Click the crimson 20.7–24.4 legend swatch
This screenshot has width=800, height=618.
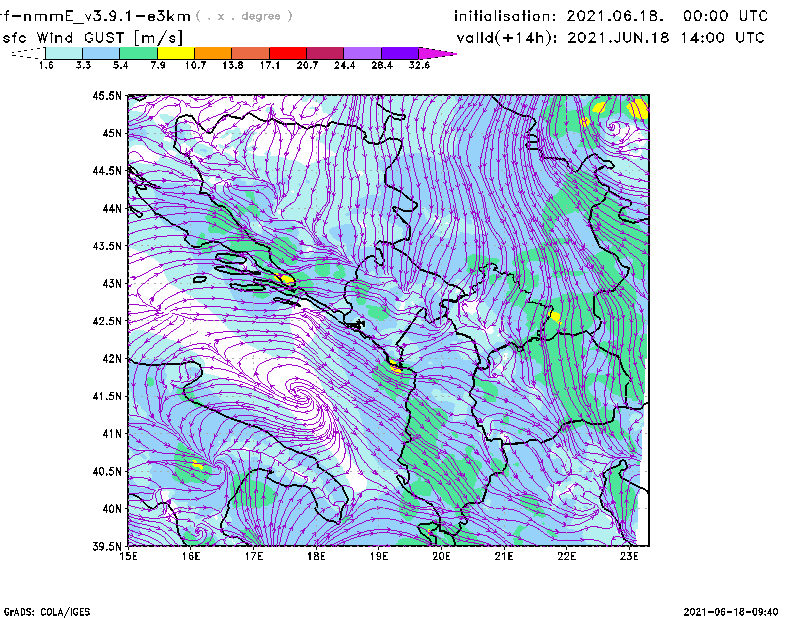pos(325,53)
